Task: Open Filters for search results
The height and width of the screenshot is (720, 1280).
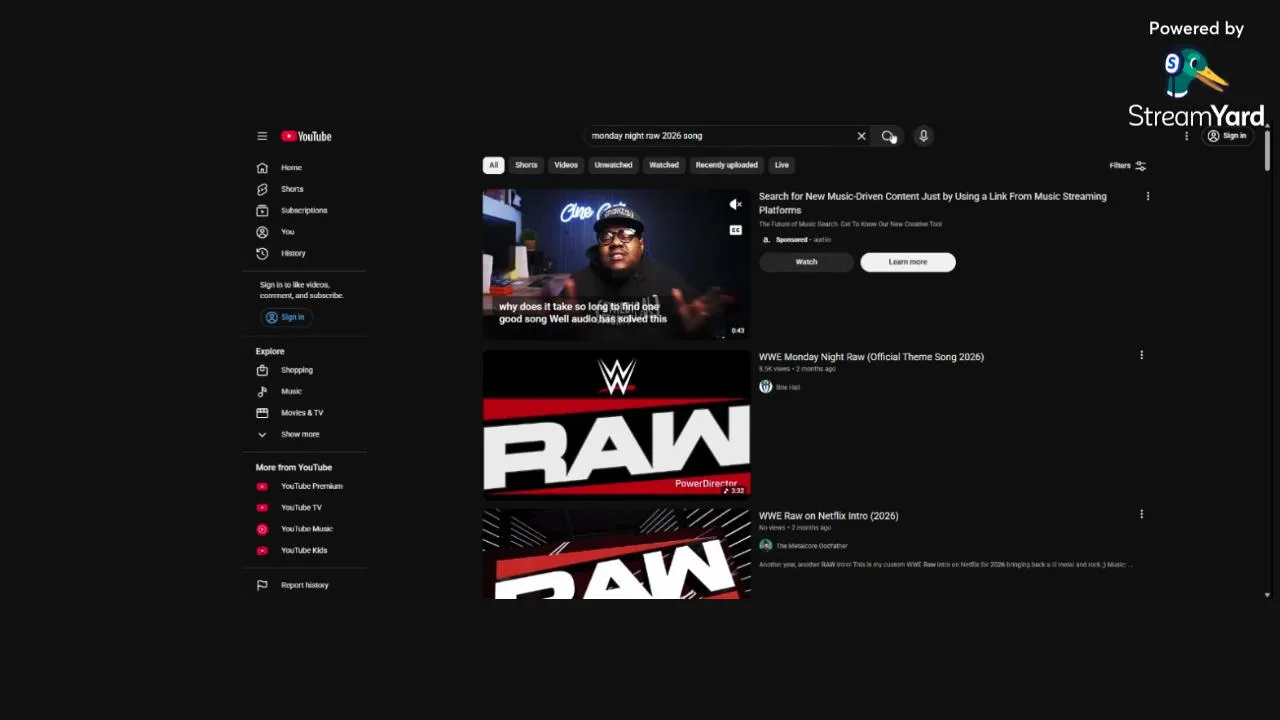Action: click(x=1128, y=166)
